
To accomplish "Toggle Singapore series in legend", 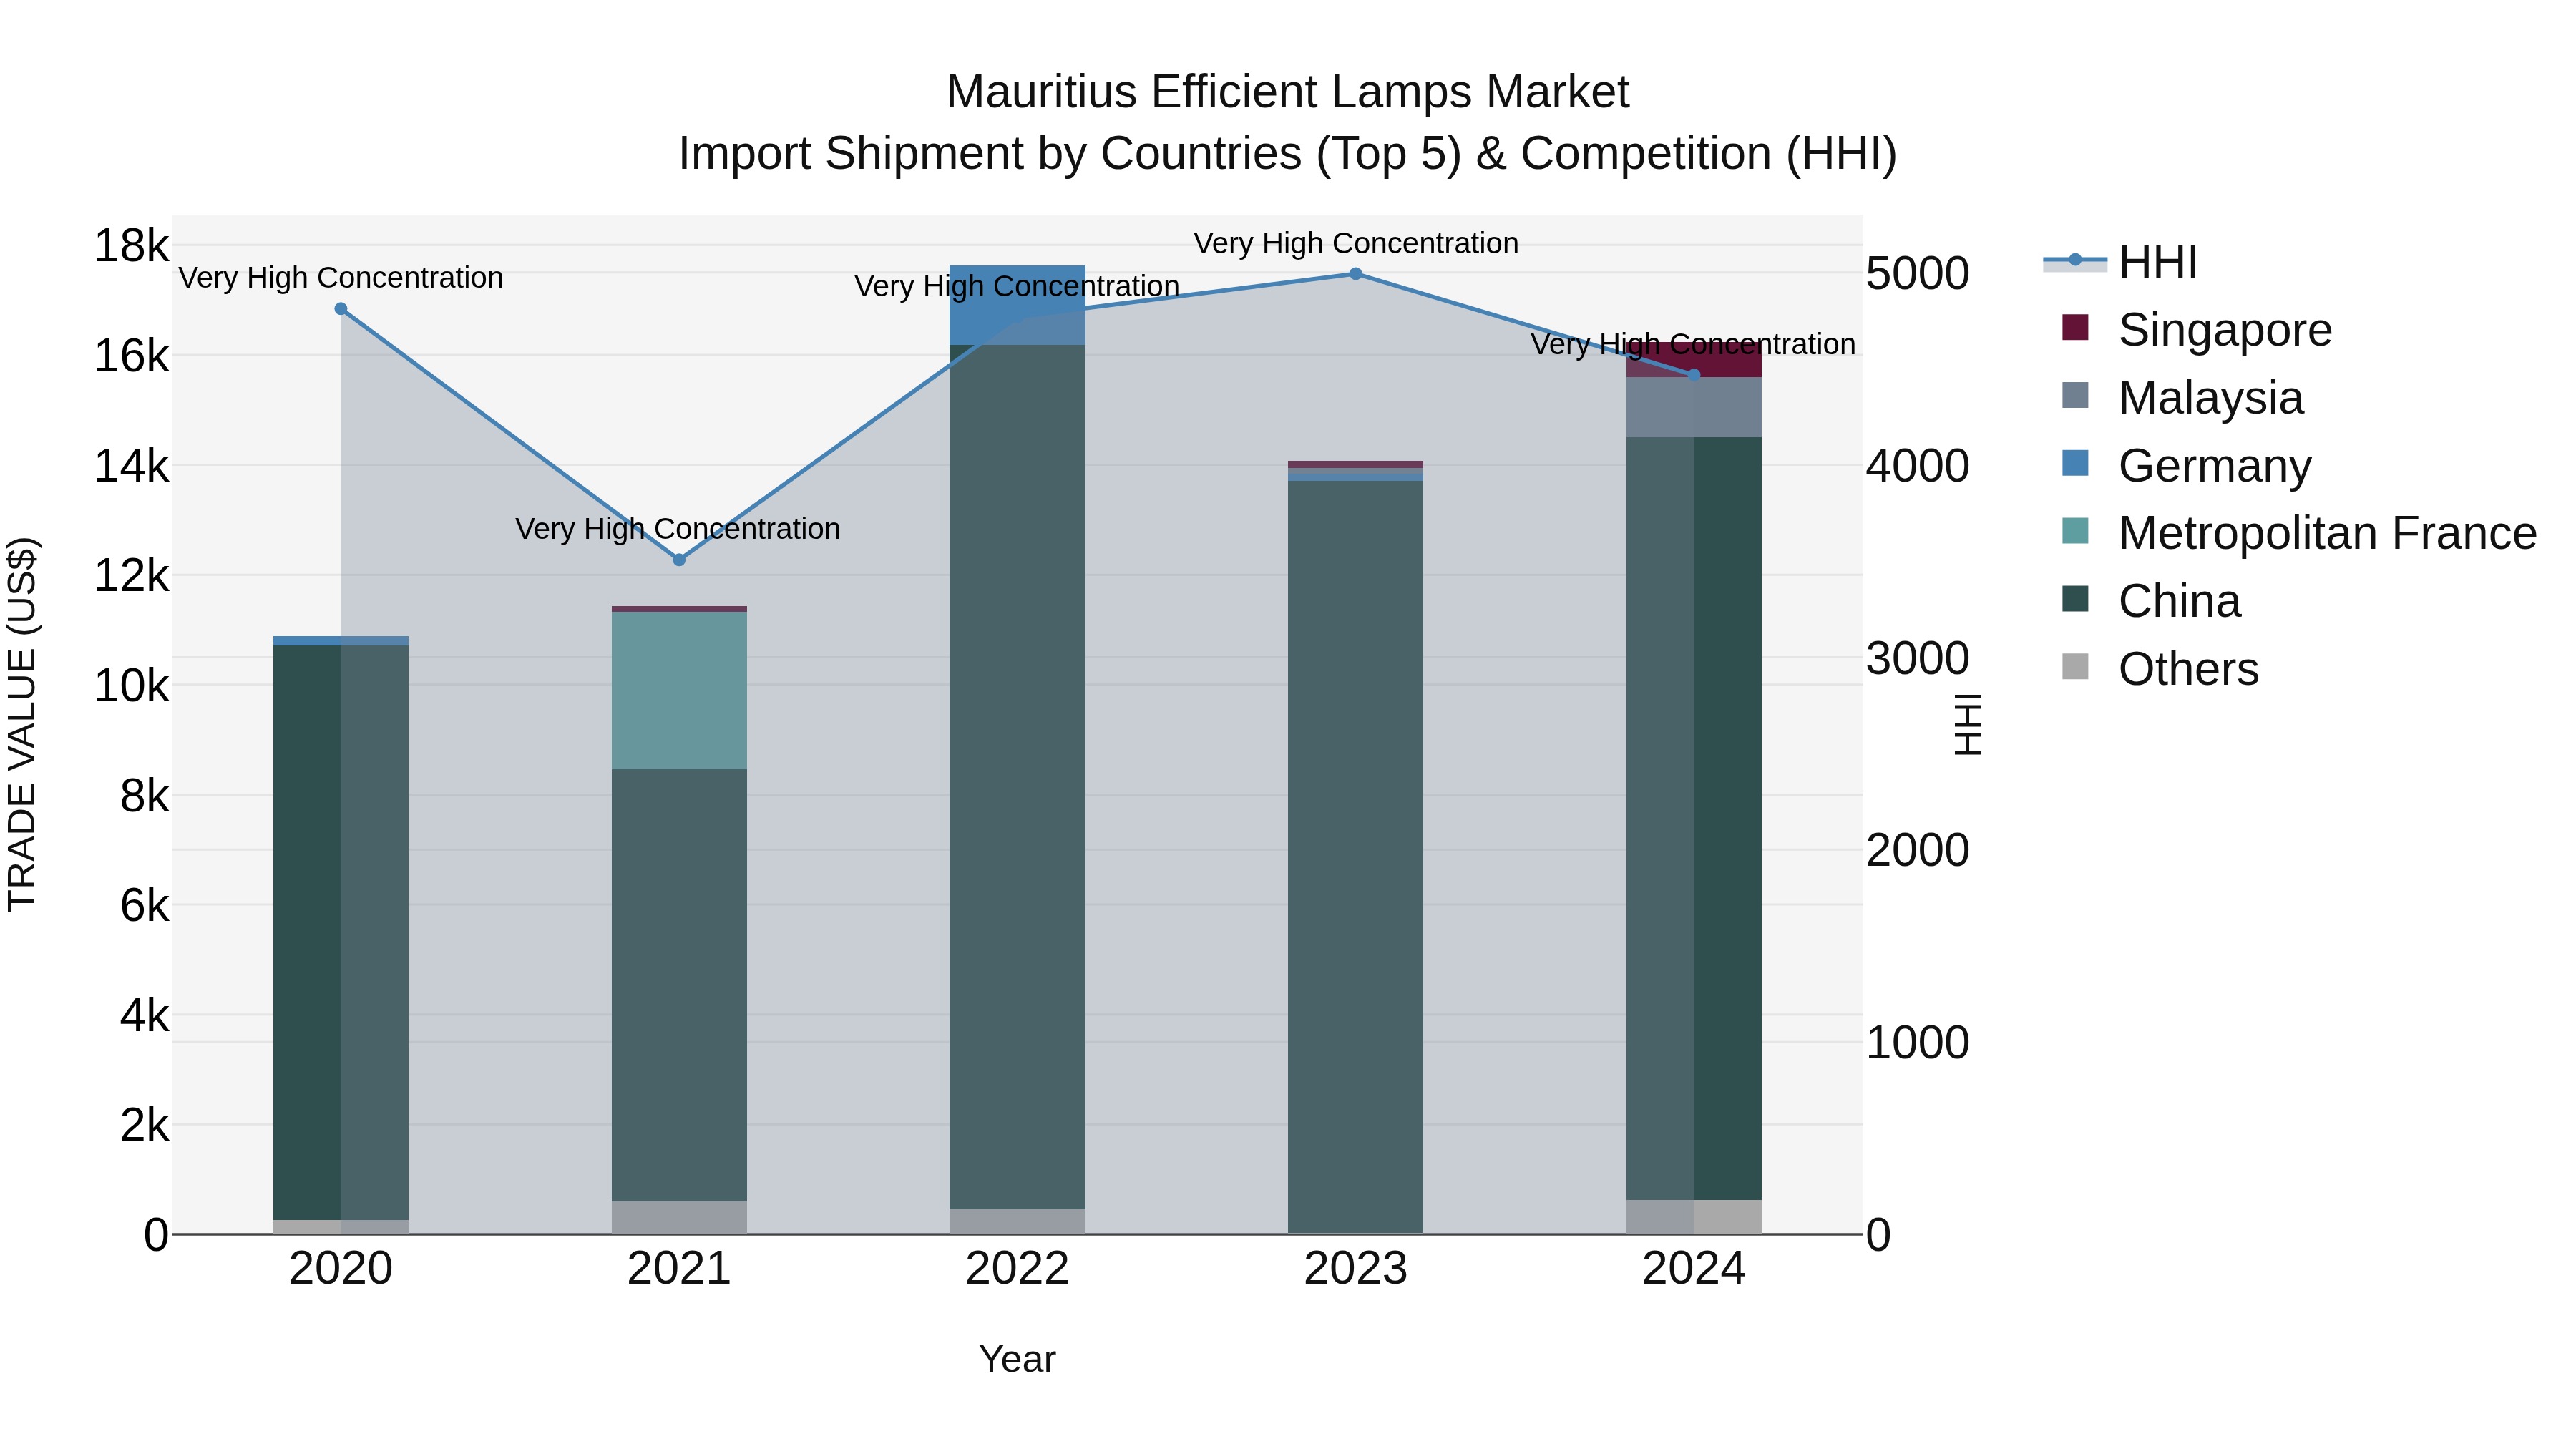I will (x=2197, y=330).
